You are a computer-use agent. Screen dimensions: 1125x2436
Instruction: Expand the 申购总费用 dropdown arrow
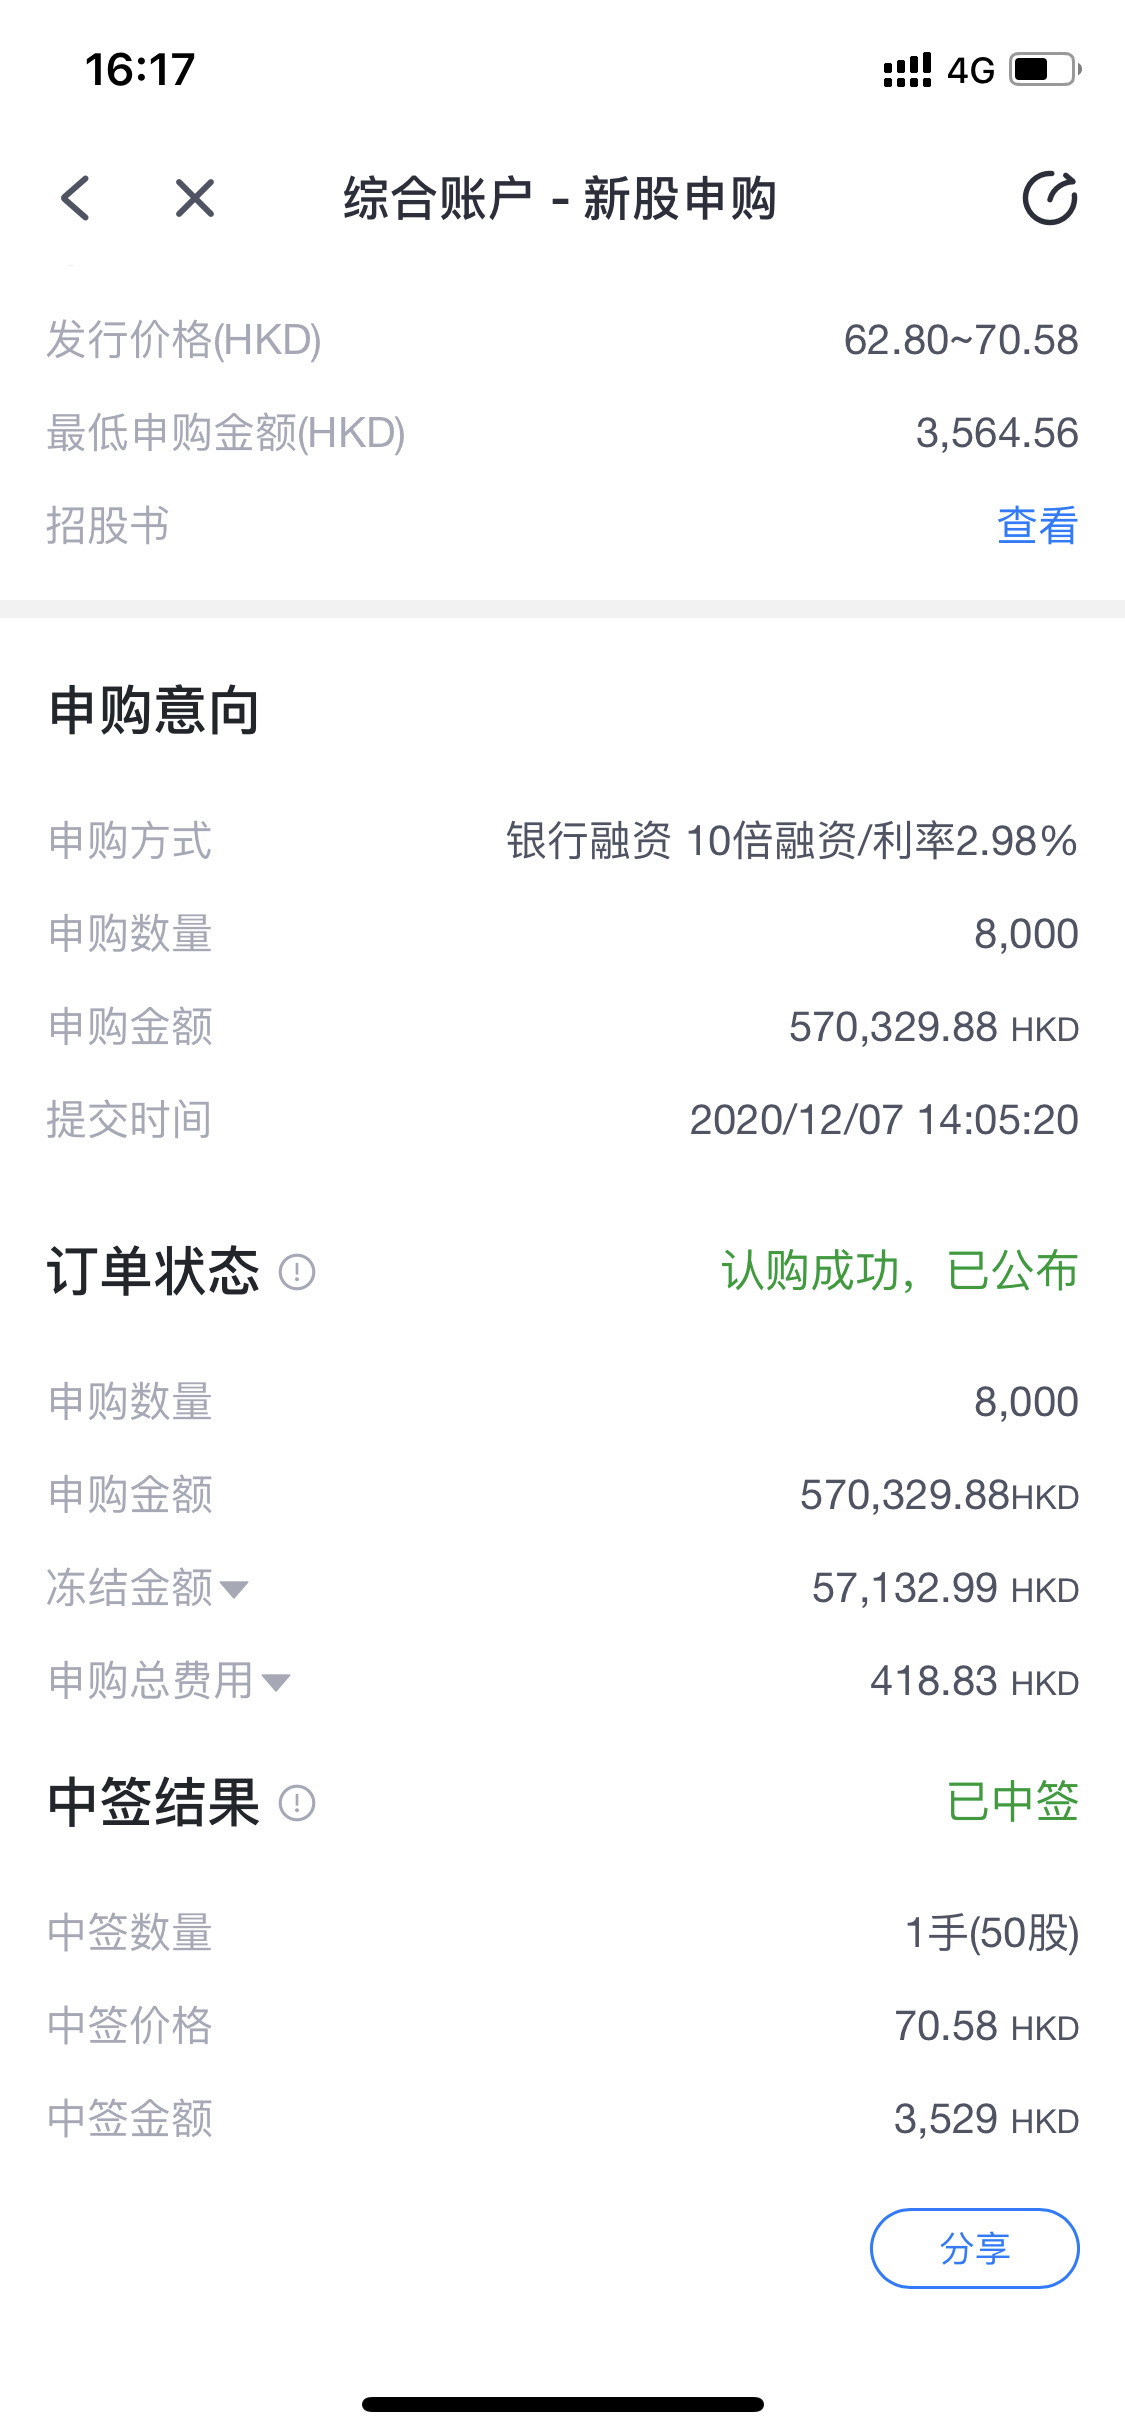coord(276,1682)
